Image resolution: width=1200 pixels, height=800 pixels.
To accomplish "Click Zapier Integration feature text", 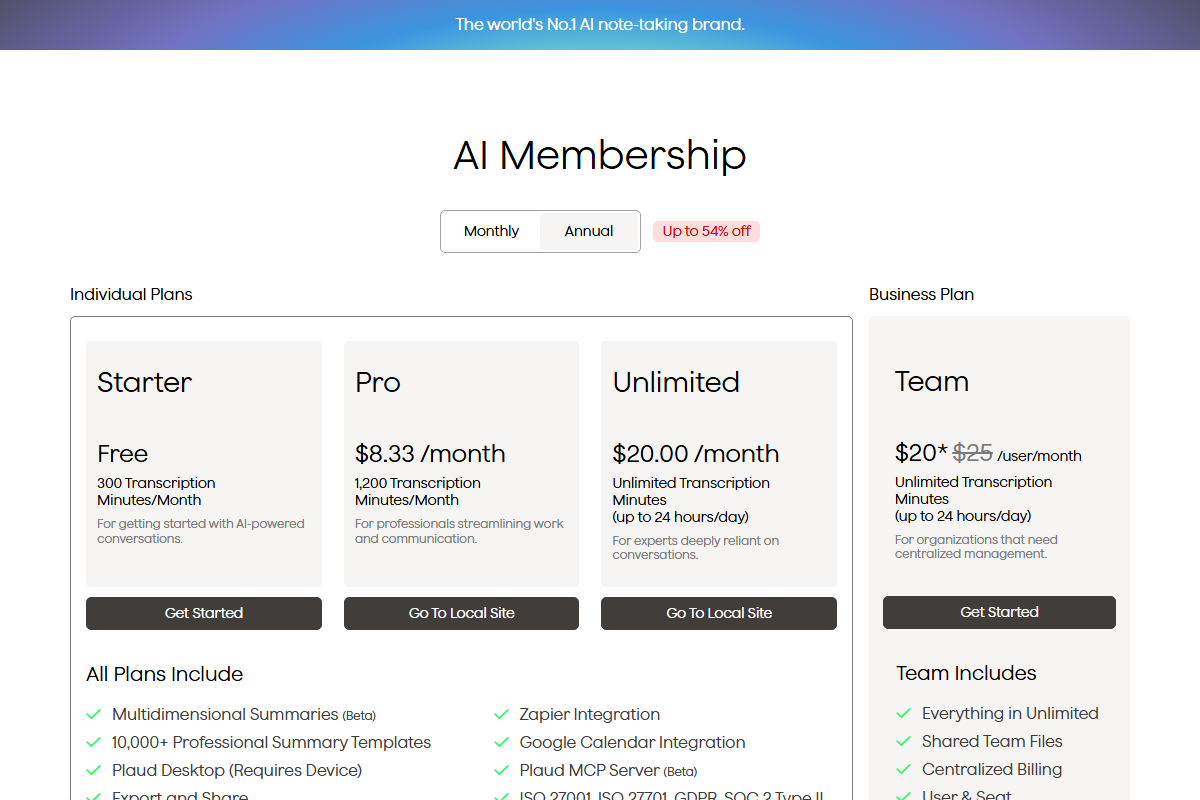I will pyautogui.click(x=590, y=714).
